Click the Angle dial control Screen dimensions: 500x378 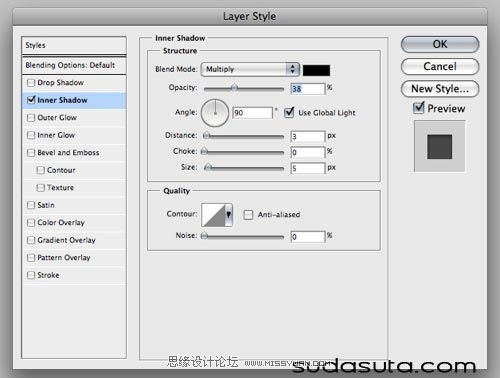215,113
